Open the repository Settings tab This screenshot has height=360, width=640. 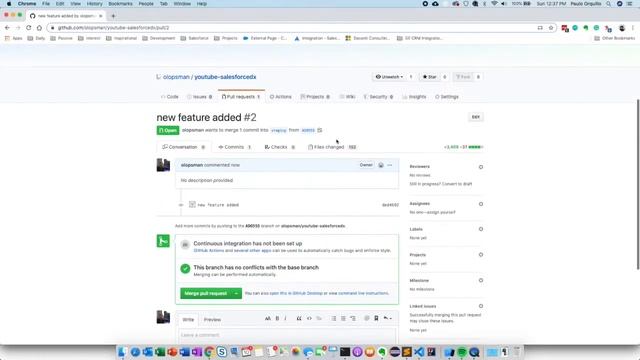pyautogui.click(x=447, y=97)
